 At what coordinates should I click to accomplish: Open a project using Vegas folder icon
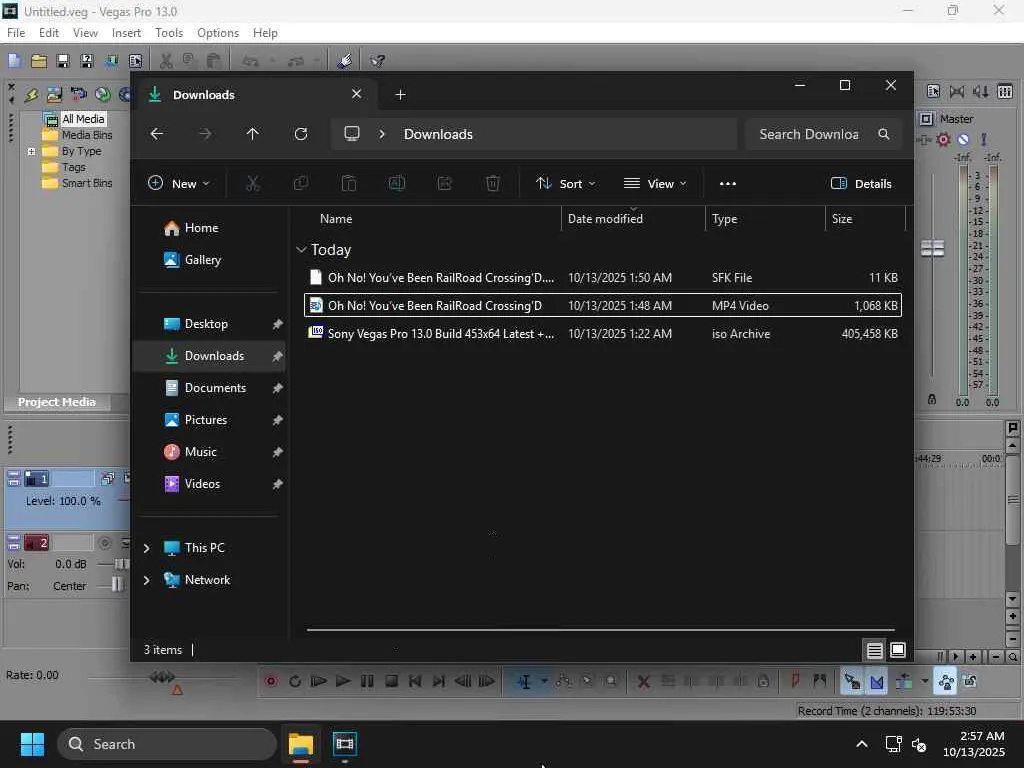39,61
